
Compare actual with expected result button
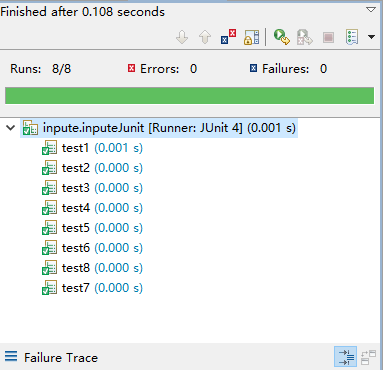pos(369,357)
